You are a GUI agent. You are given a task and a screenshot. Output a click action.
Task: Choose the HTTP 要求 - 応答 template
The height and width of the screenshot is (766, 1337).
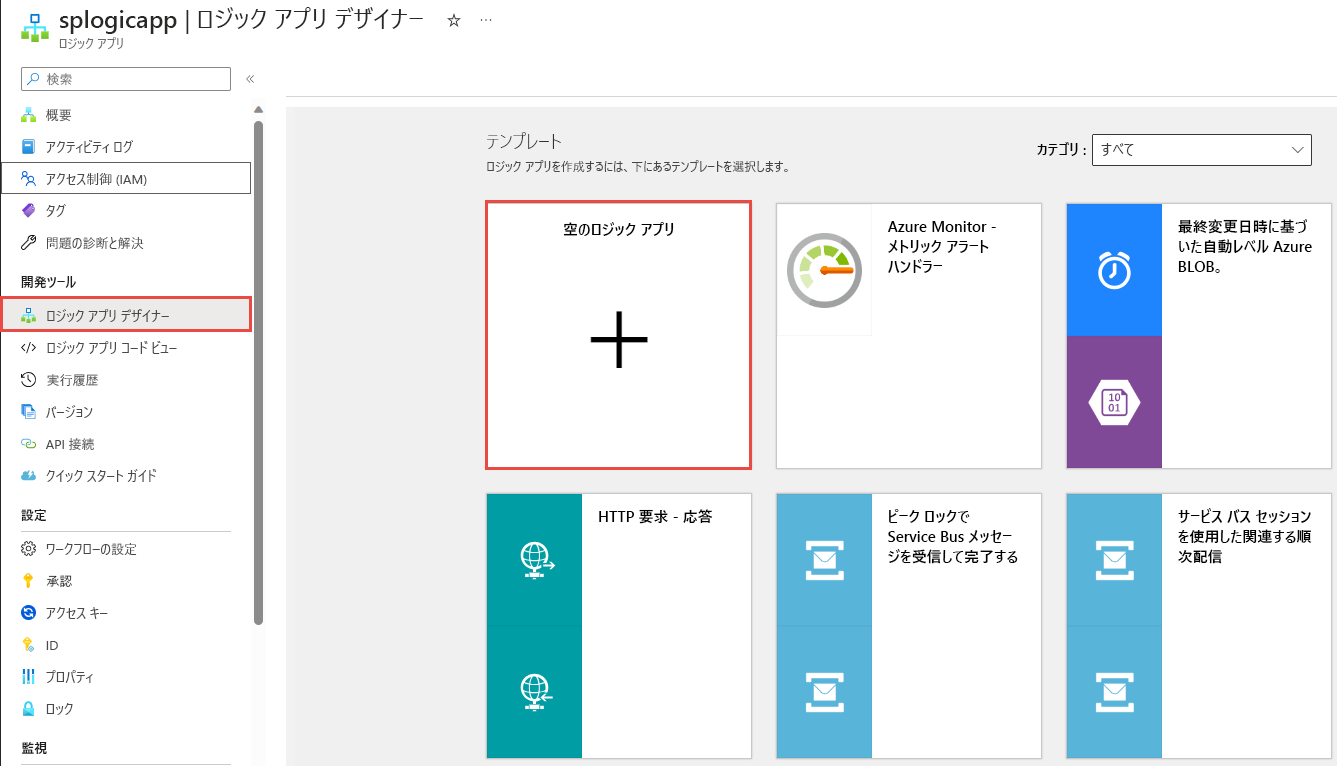(619, 626)
